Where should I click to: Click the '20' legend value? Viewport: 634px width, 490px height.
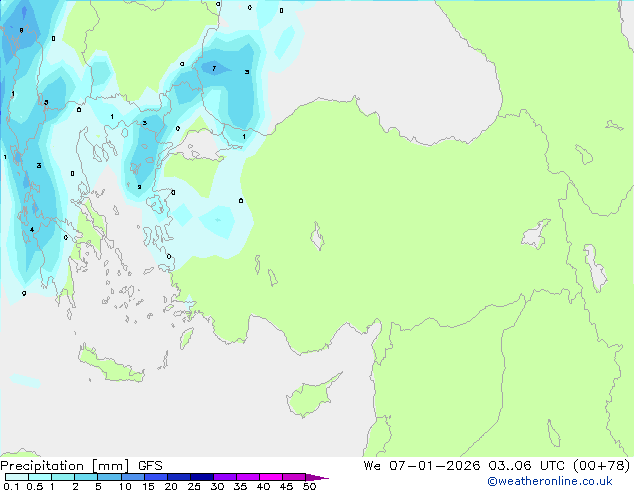coord(171,486)
